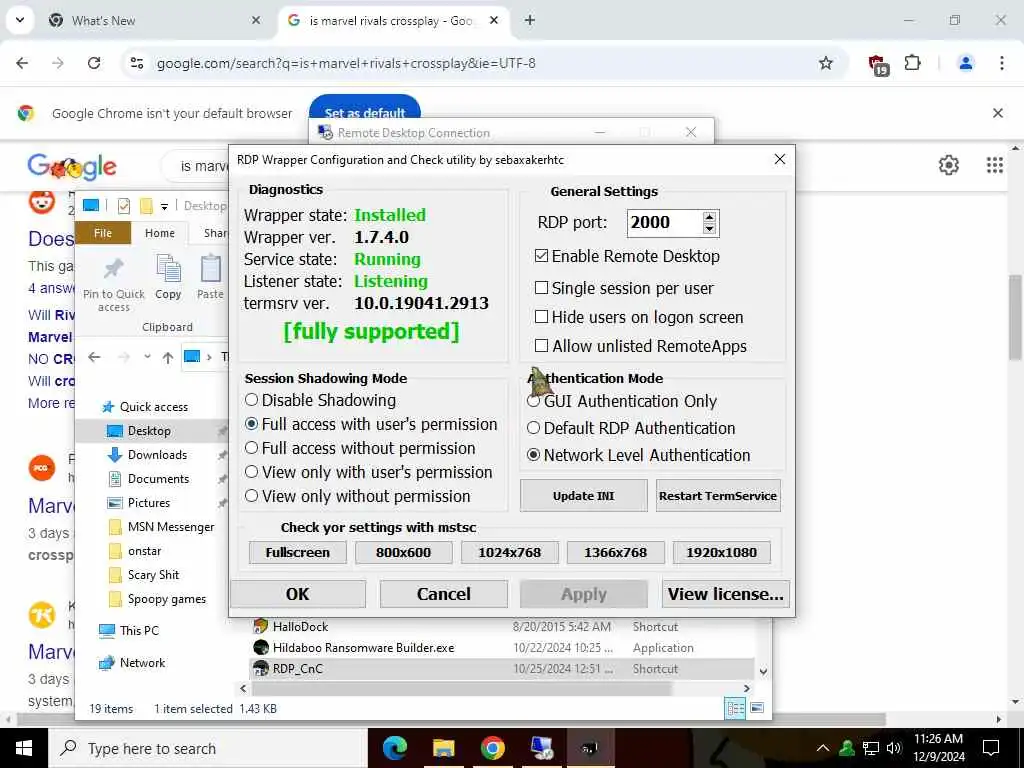
Task: Cancel the RDP Wrapper configuration dialog
Action: point(444,594)
